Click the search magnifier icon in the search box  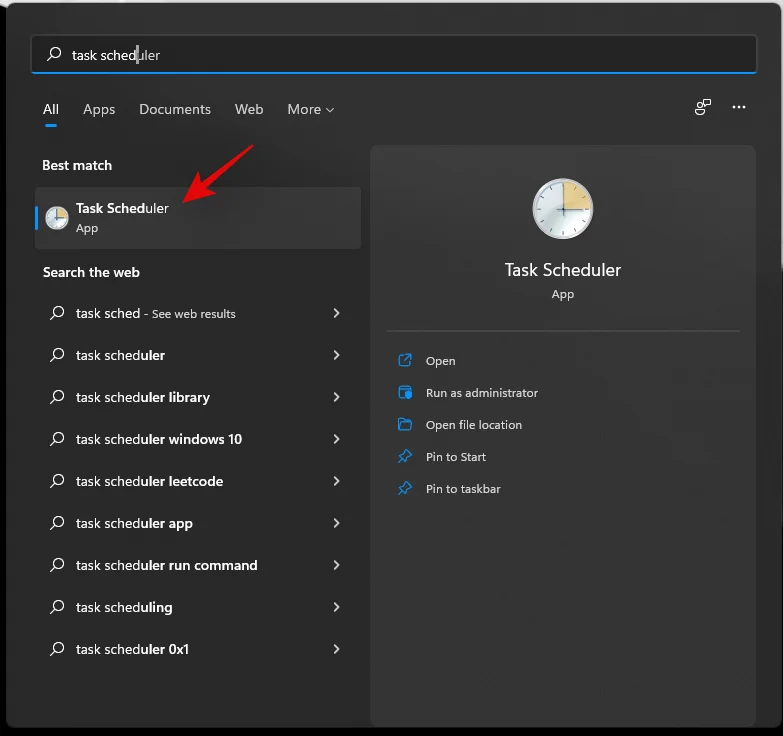click(54, 54)
